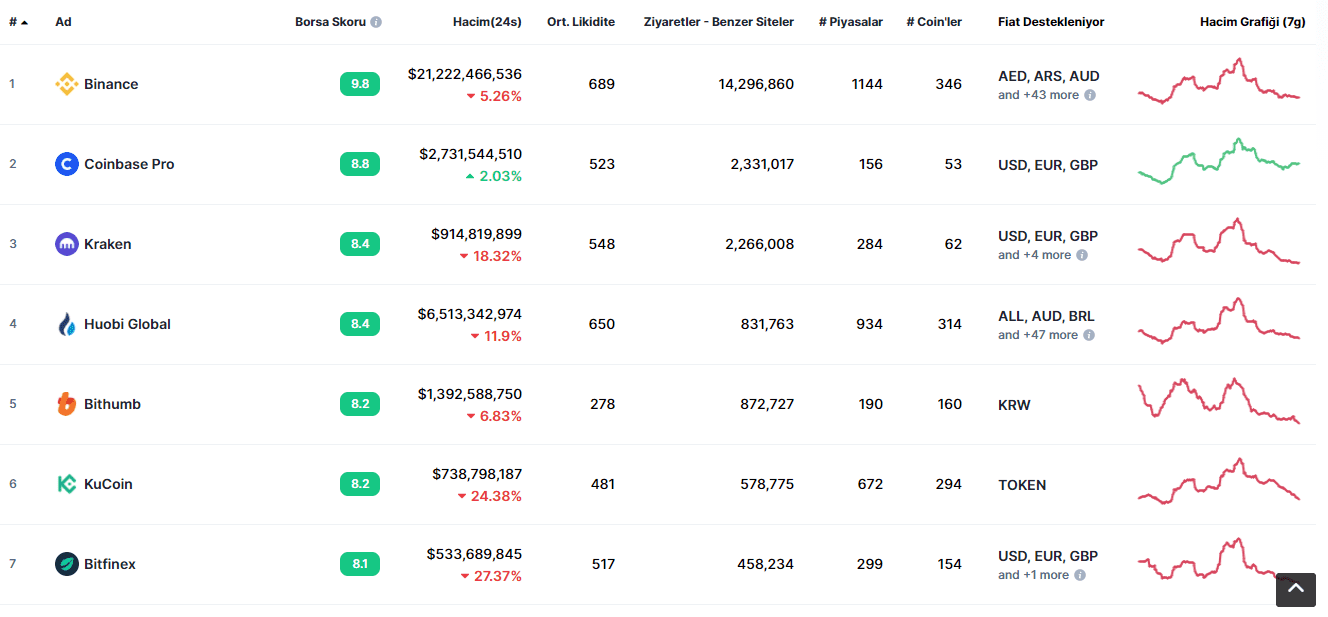Click the Hacim Grafiği (7g) header
The width and height of the screenshot is (1328, 617).
(1253, 22)
